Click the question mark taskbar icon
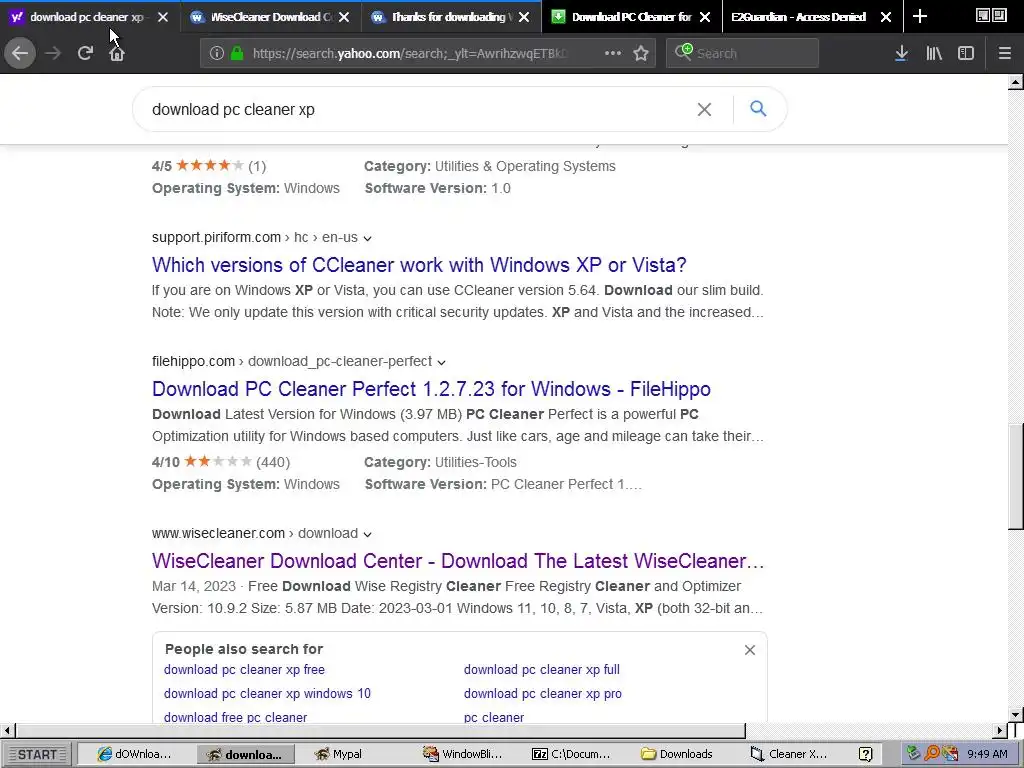The image size is (1024, 768). tap(865, 754)
